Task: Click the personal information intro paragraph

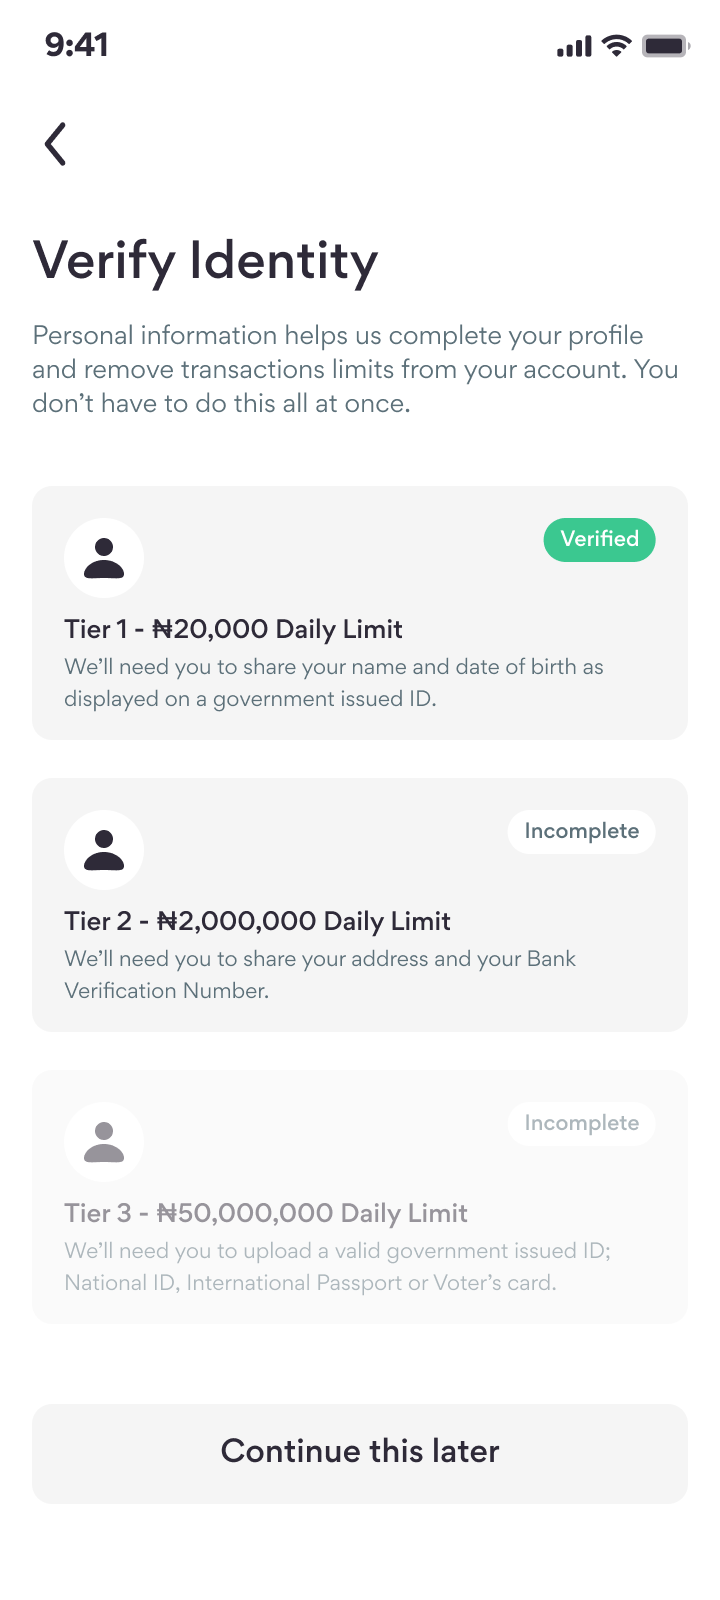Action: point(355,369)
